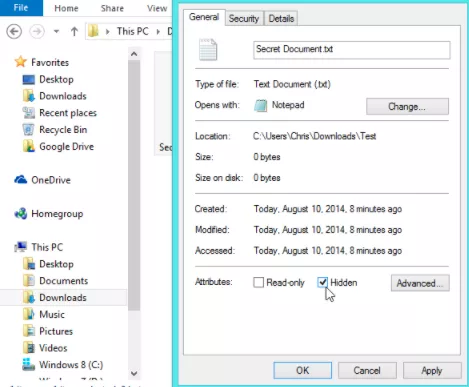469x387 pixels.
Task: Select OneDrive label in sidebar
Action: [51, 180]
